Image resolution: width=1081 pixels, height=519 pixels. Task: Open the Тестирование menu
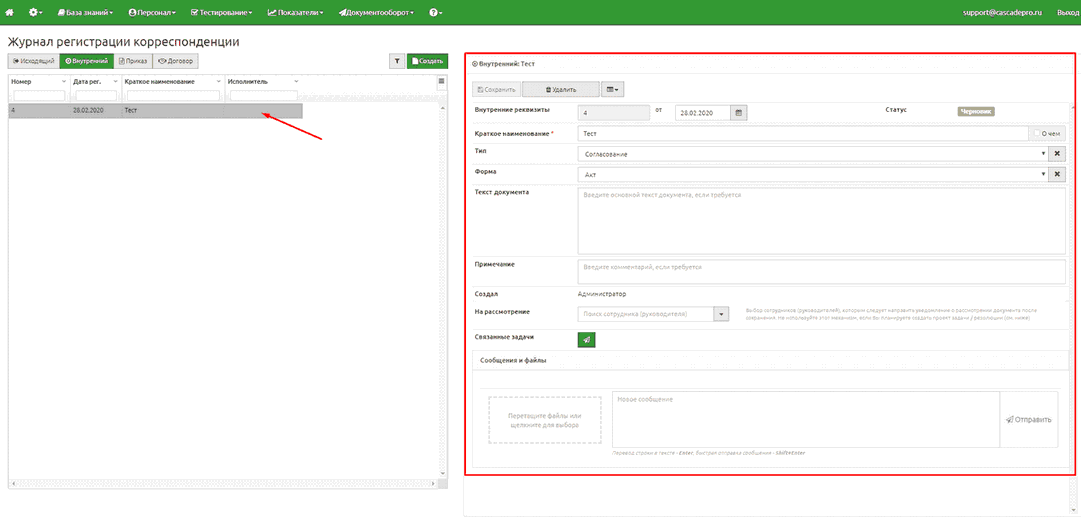[221, 12]
